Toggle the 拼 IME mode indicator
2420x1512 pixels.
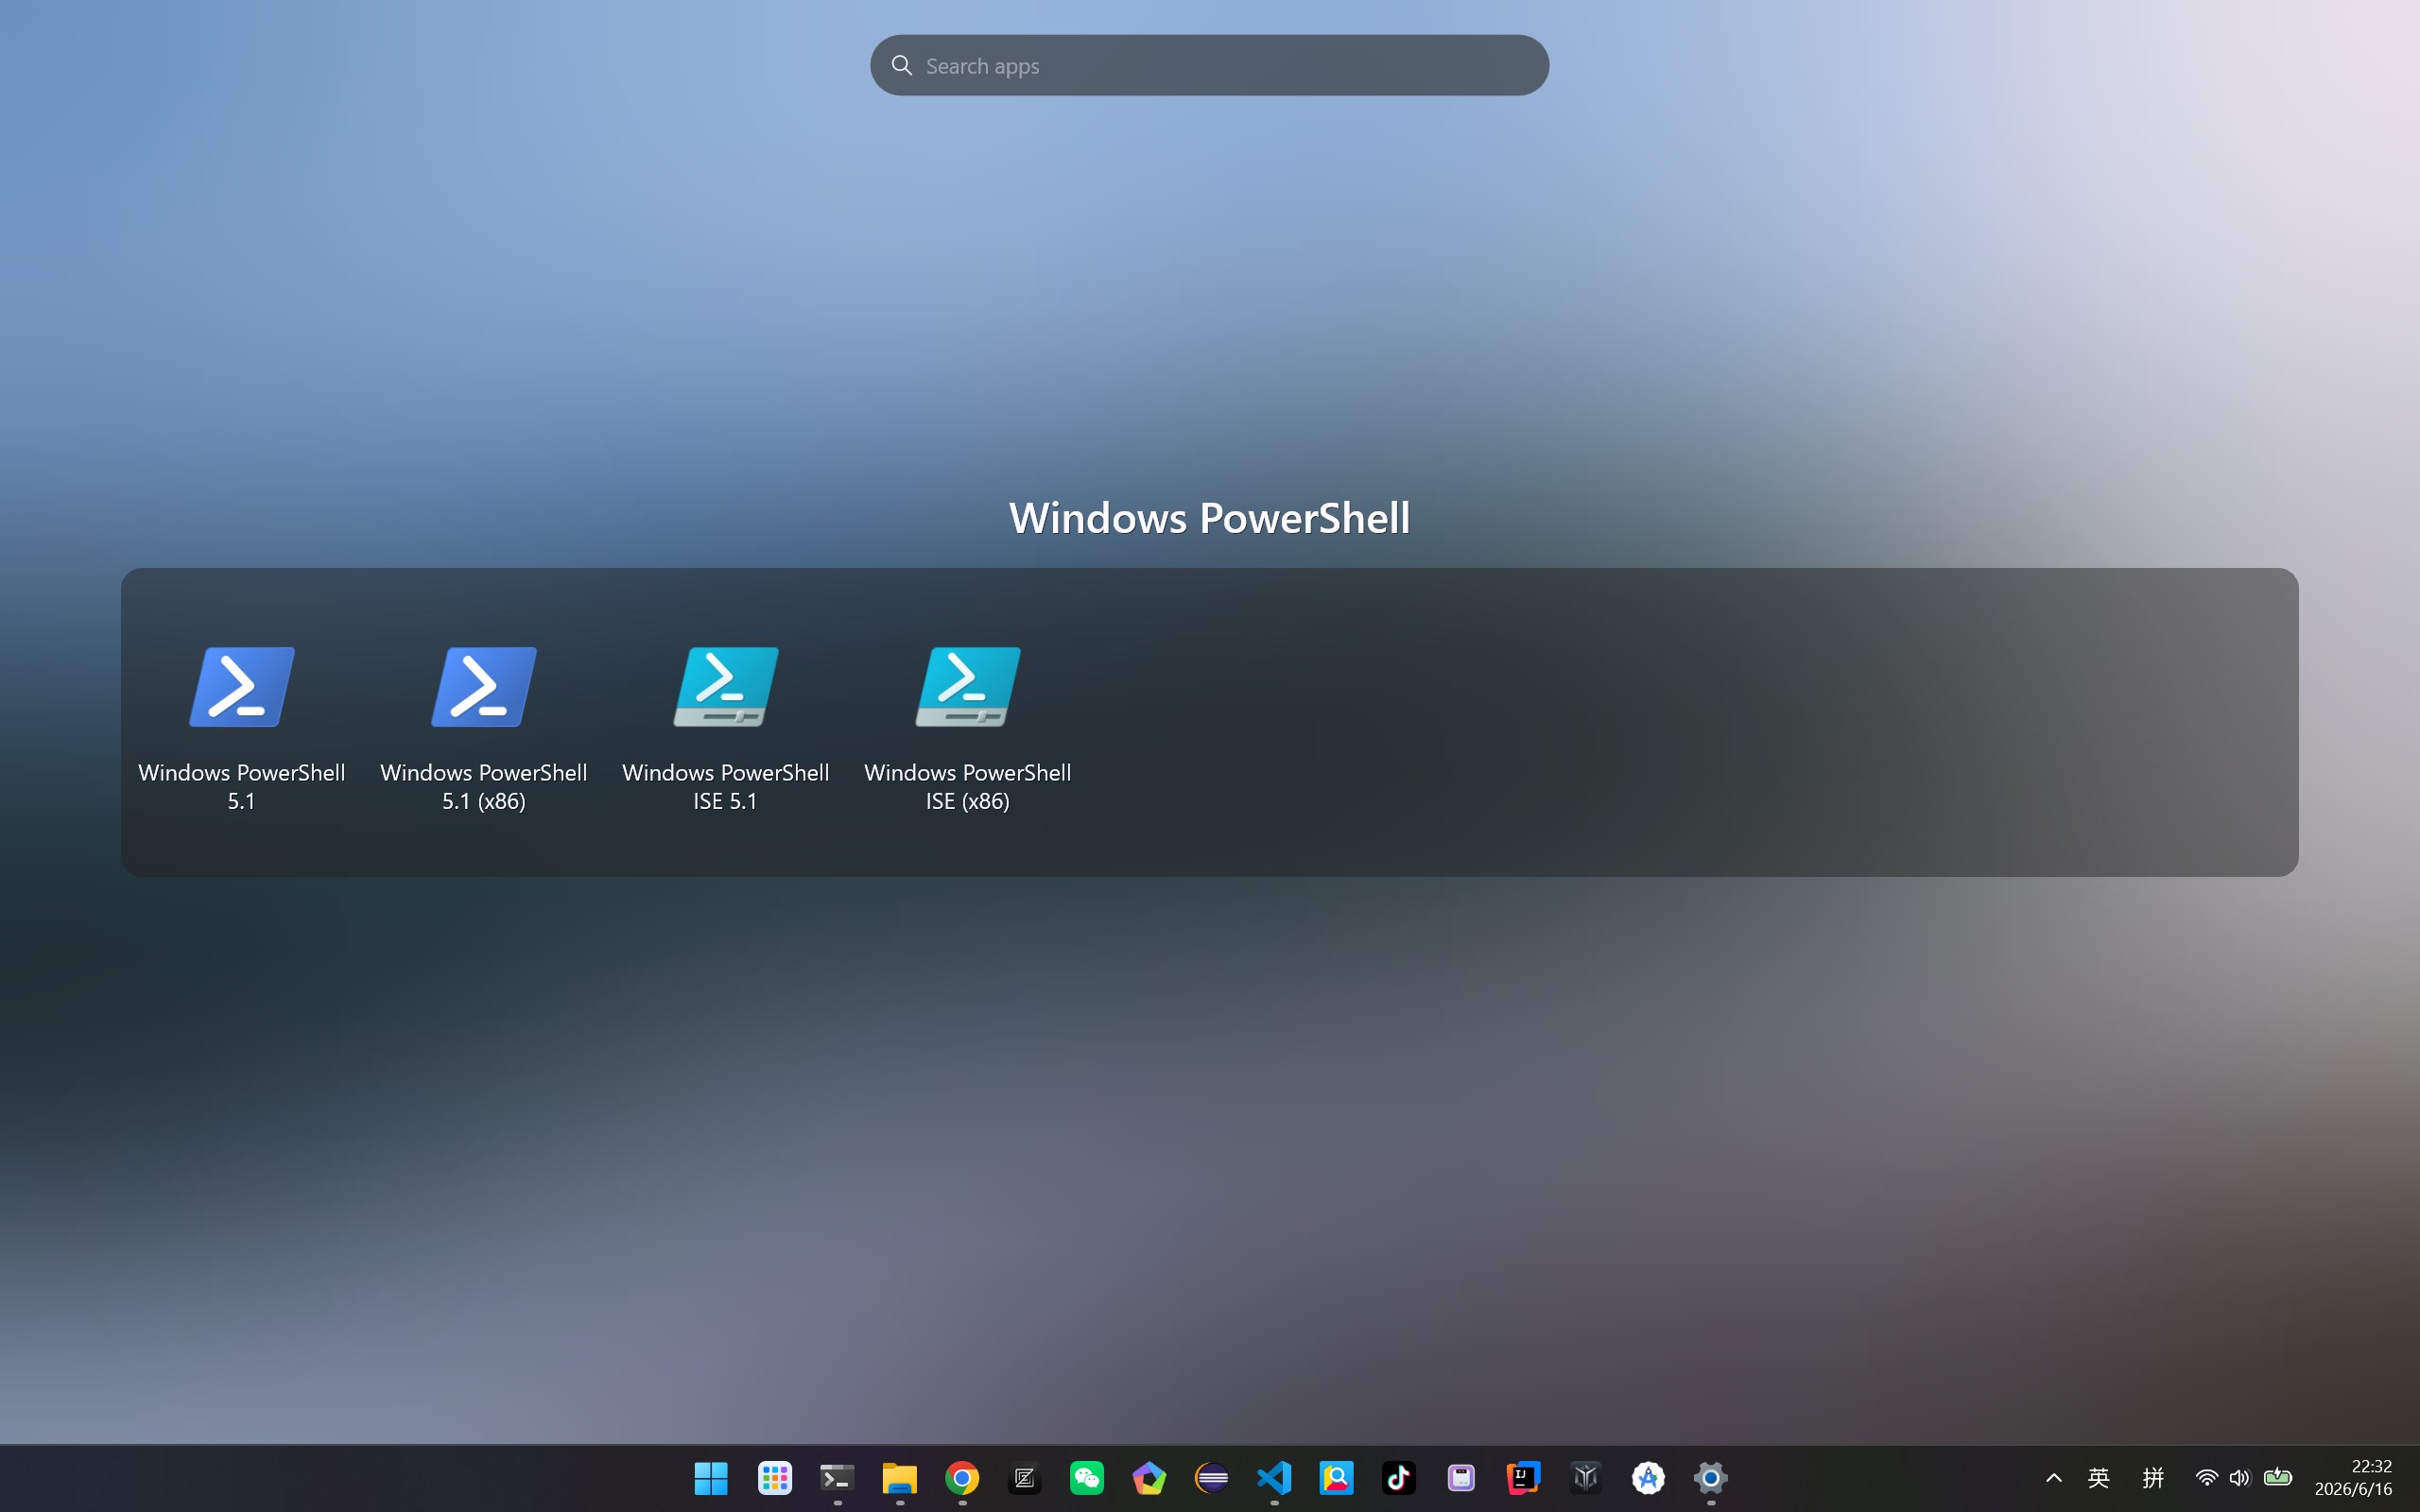click(2153, 1478)
